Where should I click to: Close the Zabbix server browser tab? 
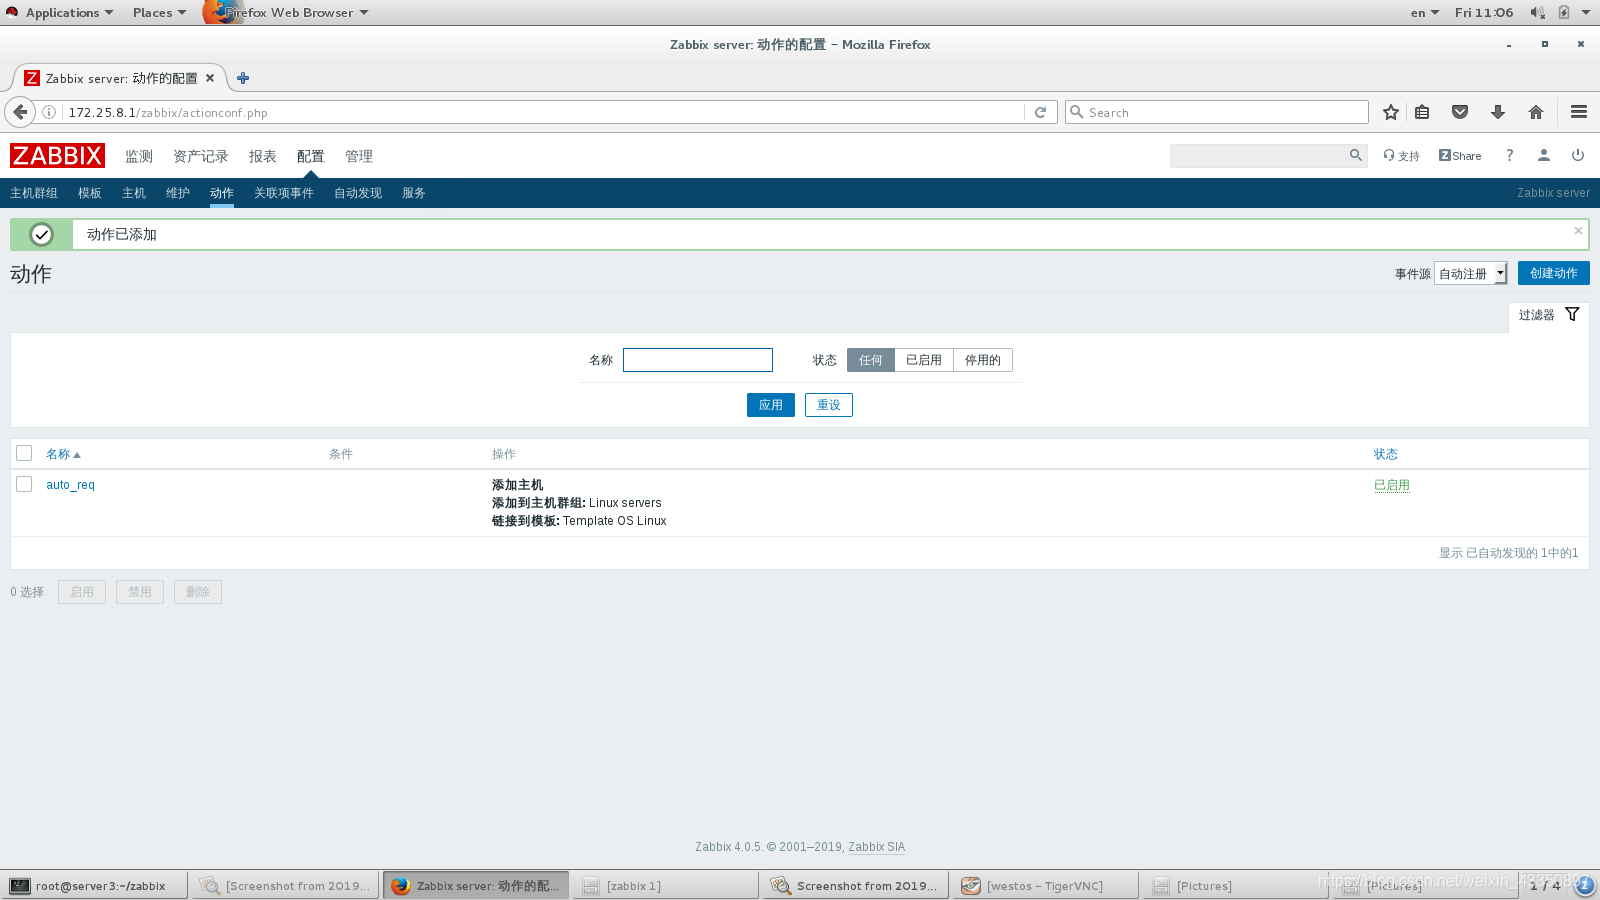pyautogui.click(x=210, y=78)
